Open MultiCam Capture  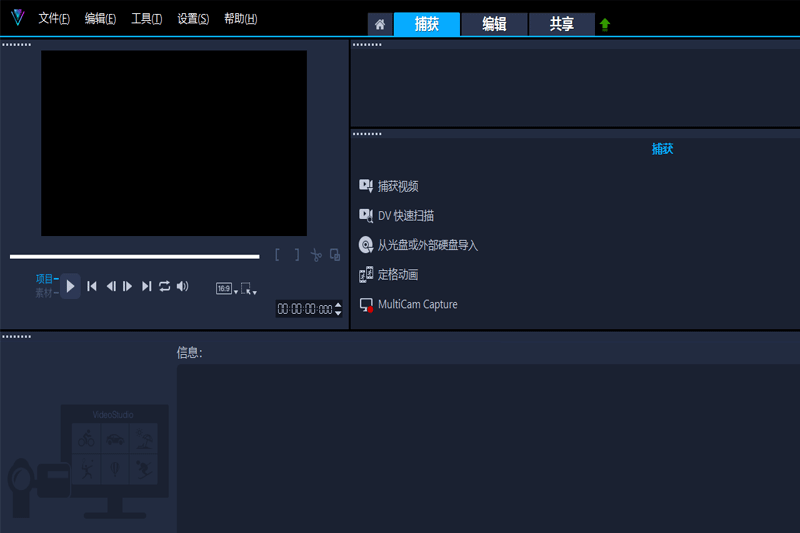(x=416, y=304)
